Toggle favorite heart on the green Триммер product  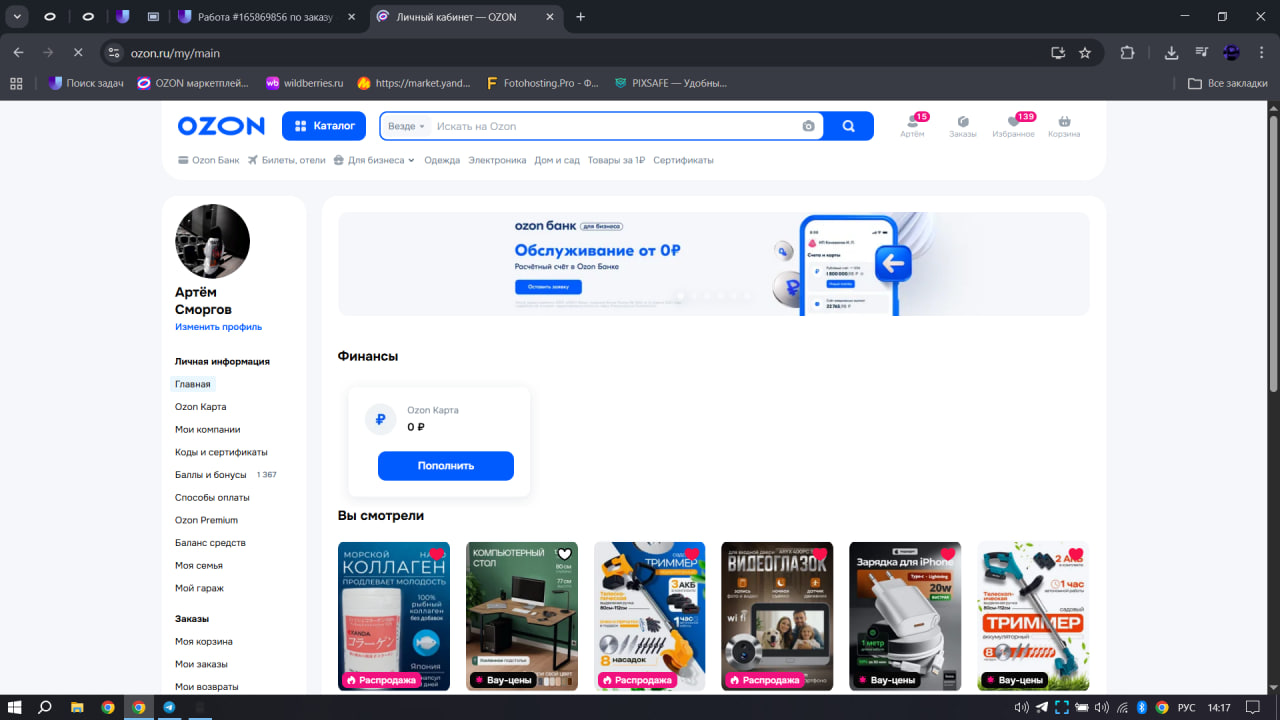[x=1076, y=554]
